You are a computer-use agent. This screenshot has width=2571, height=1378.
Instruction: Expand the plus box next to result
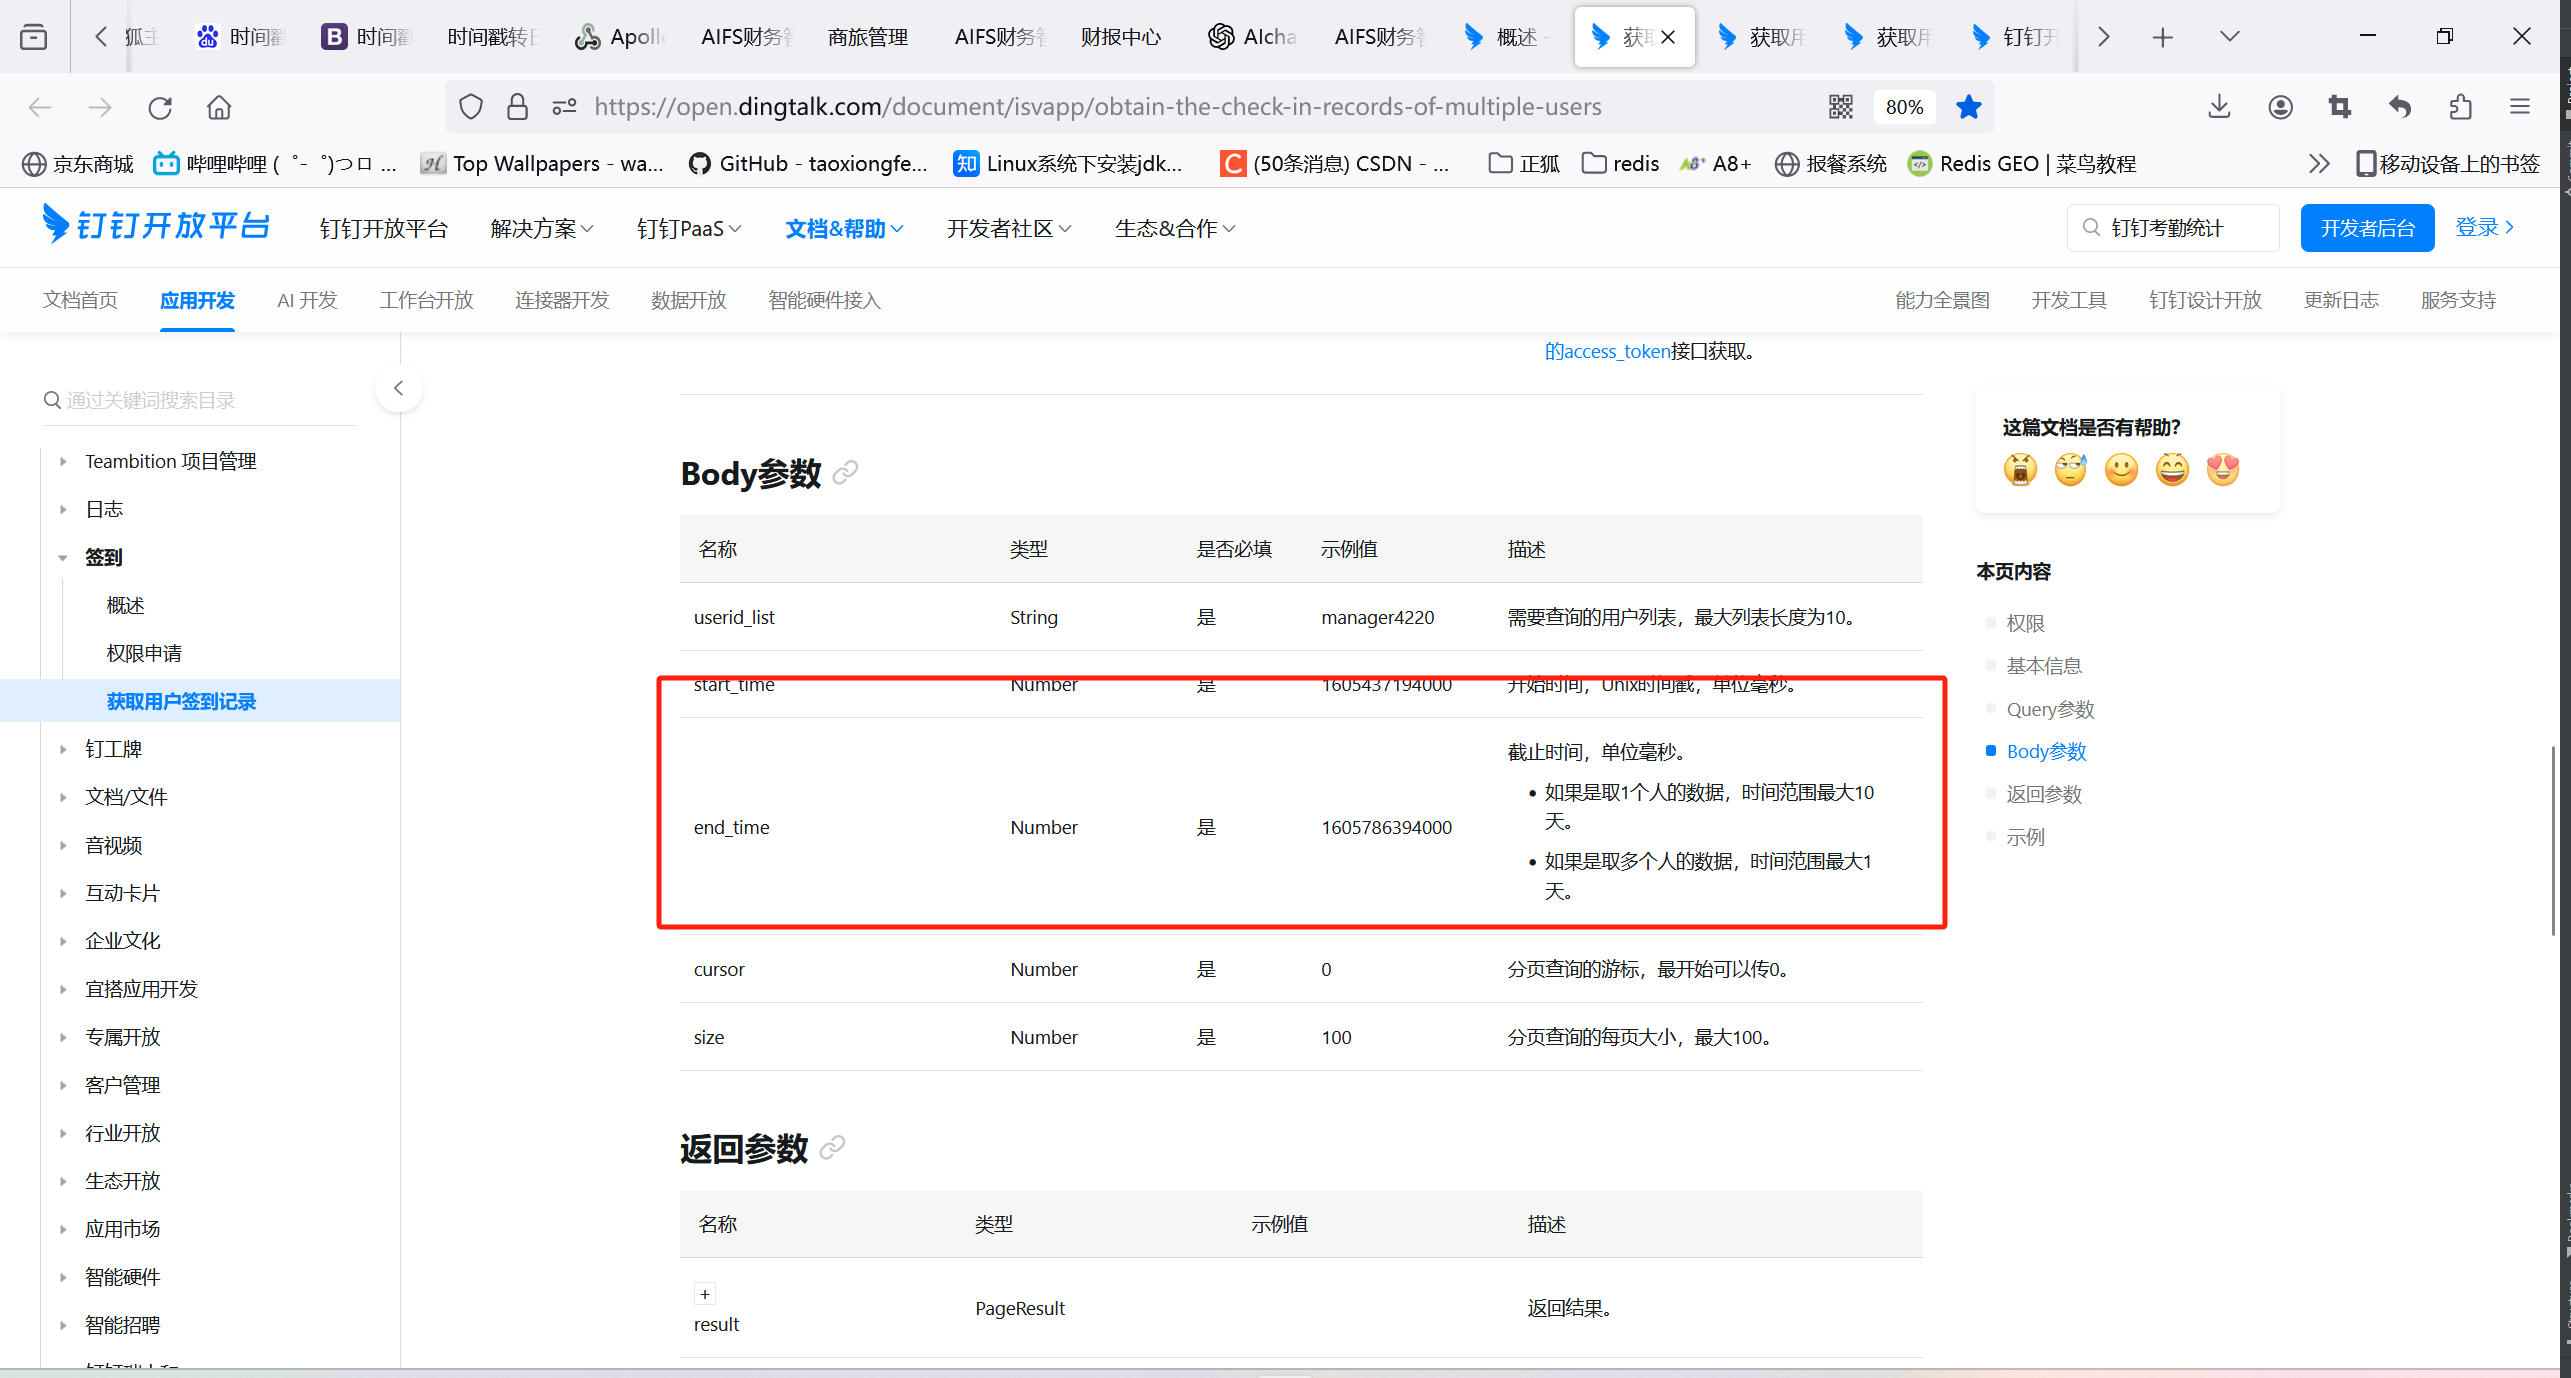pyautogui.click(x=705, y=1294)
